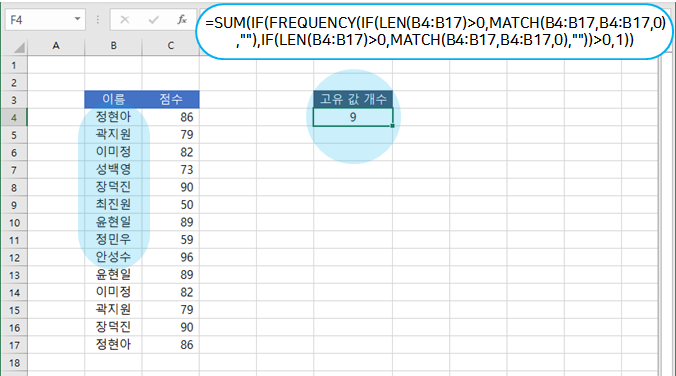Open the Name Box dropdown arrow
This screenshot has width=676, height=376.
pos(77,19)
